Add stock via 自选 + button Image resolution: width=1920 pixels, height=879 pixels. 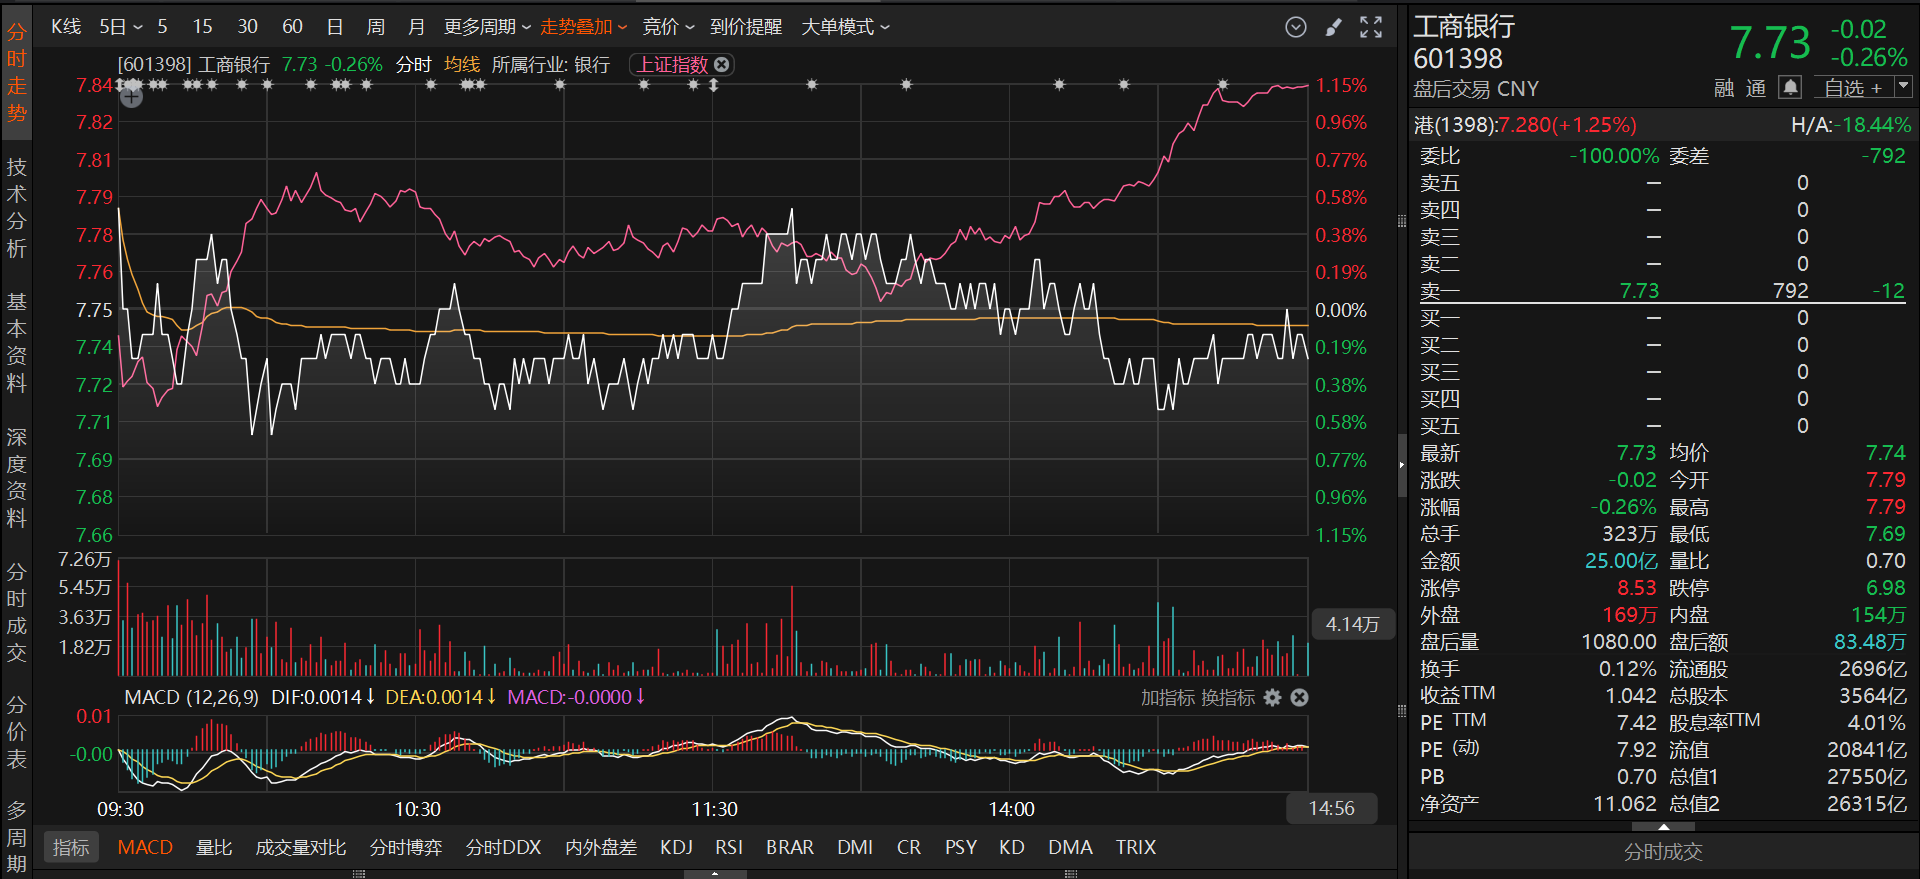tap(1853, 88)
